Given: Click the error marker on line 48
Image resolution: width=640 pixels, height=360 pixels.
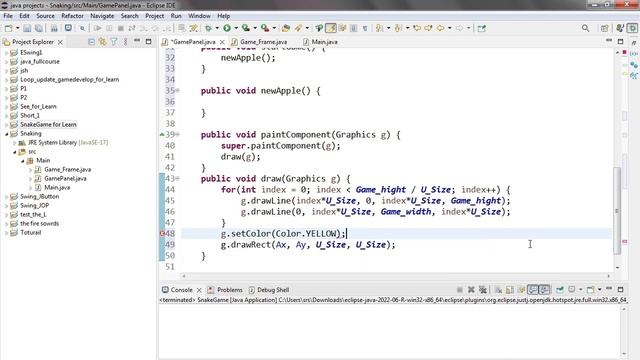Looking at the screenshot, I should pyautogui.click(x=162, y=233).
